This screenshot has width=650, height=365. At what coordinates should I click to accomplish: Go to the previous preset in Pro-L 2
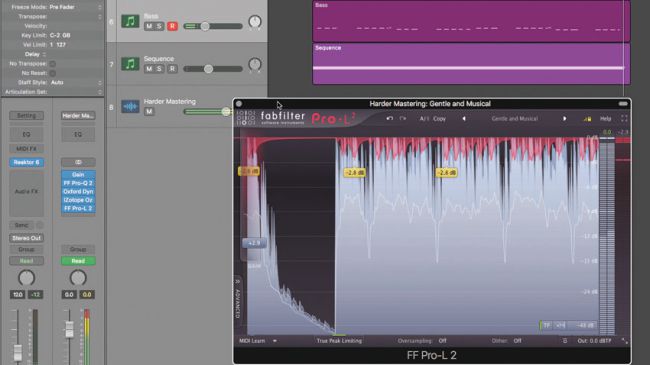point(464,119)
